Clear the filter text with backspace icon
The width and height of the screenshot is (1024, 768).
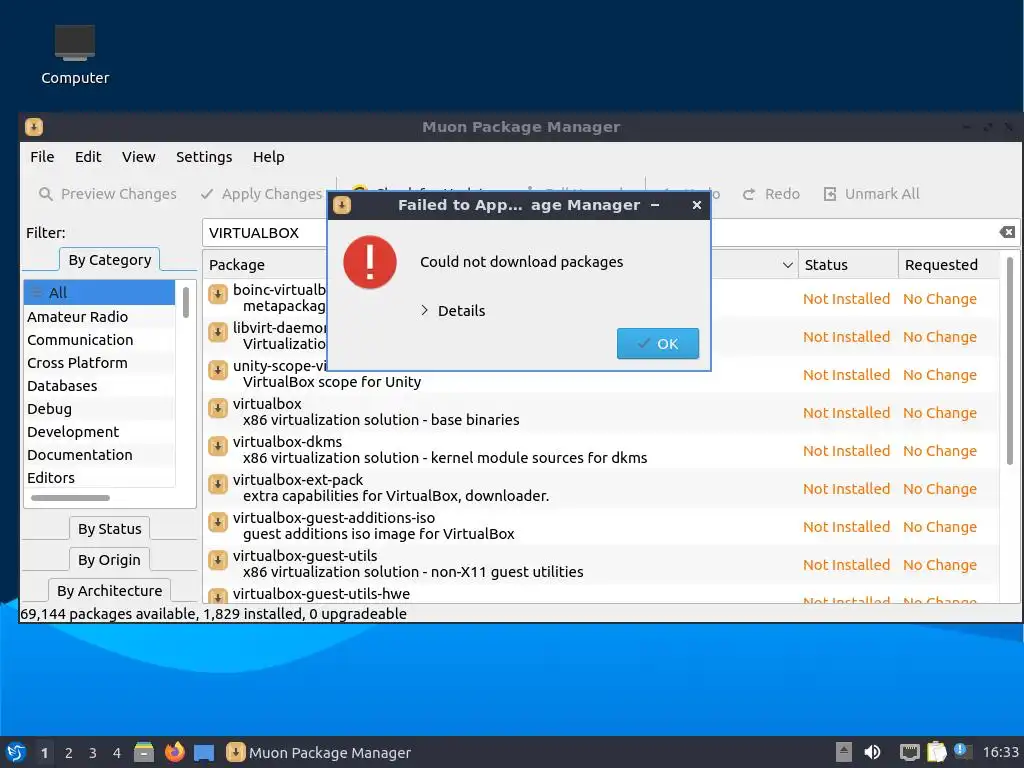pyautogui.click(x=1007, y=232)
